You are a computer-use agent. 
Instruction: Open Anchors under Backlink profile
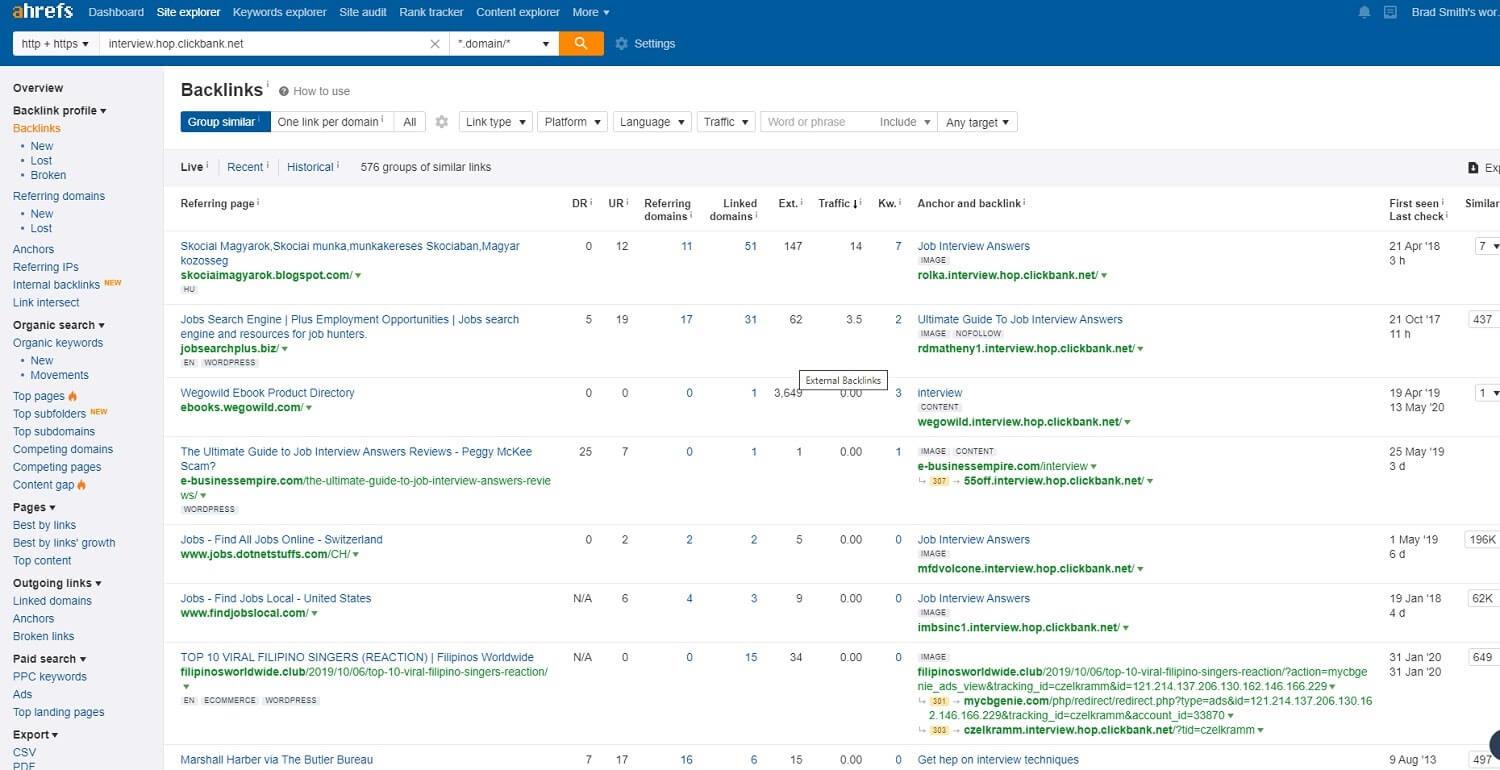pyautogui.click(x=33, y=249)
